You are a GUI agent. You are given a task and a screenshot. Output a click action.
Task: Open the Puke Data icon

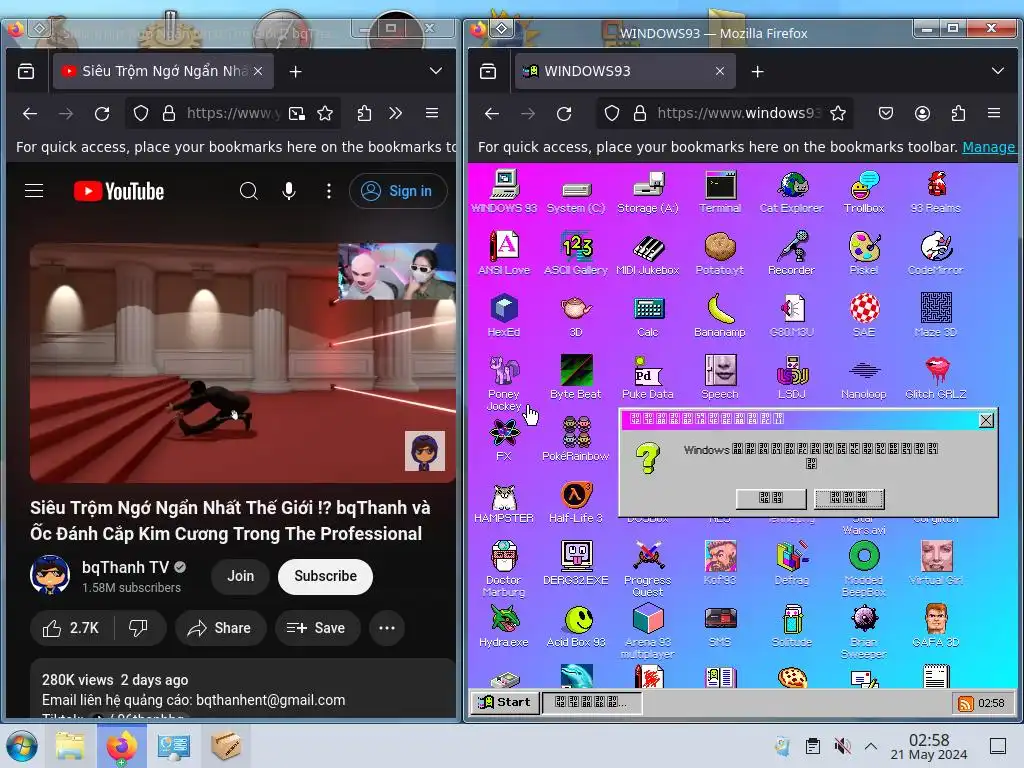(648, 377)
